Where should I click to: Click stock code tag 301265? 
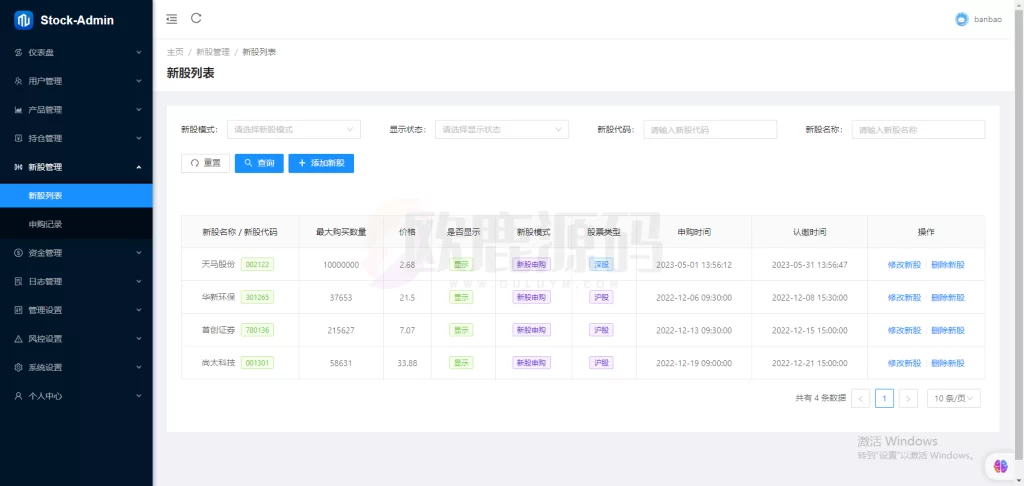pyautogui.click(x=257, y=297)
